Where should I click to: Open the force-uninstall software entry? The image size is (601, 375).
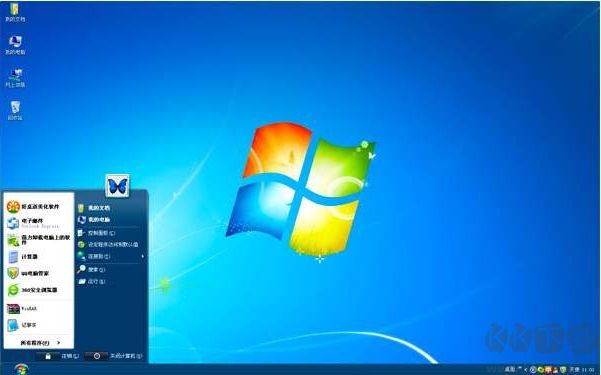(x=39, y=240)
